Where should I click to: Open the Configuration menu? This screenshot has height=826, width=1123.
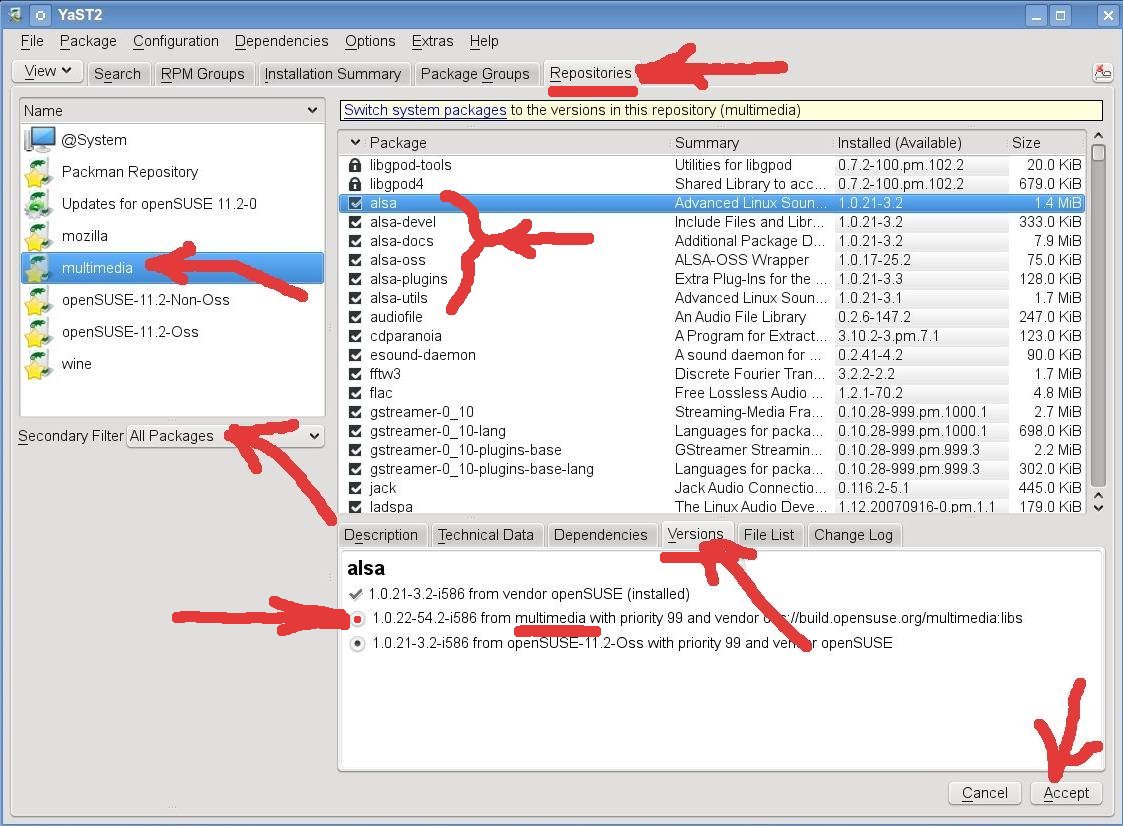pyautogui.click(x=176, y=42)
